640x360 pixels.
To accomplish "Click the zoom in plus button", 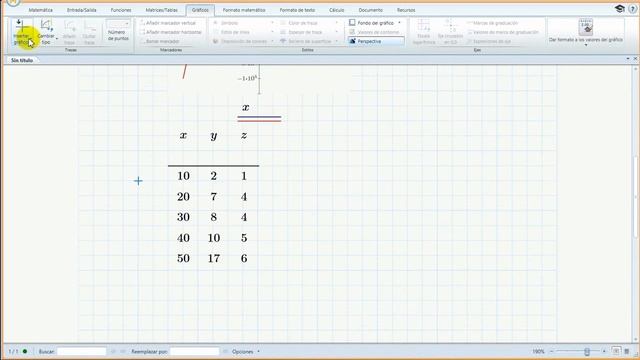I will coord(604,351).
